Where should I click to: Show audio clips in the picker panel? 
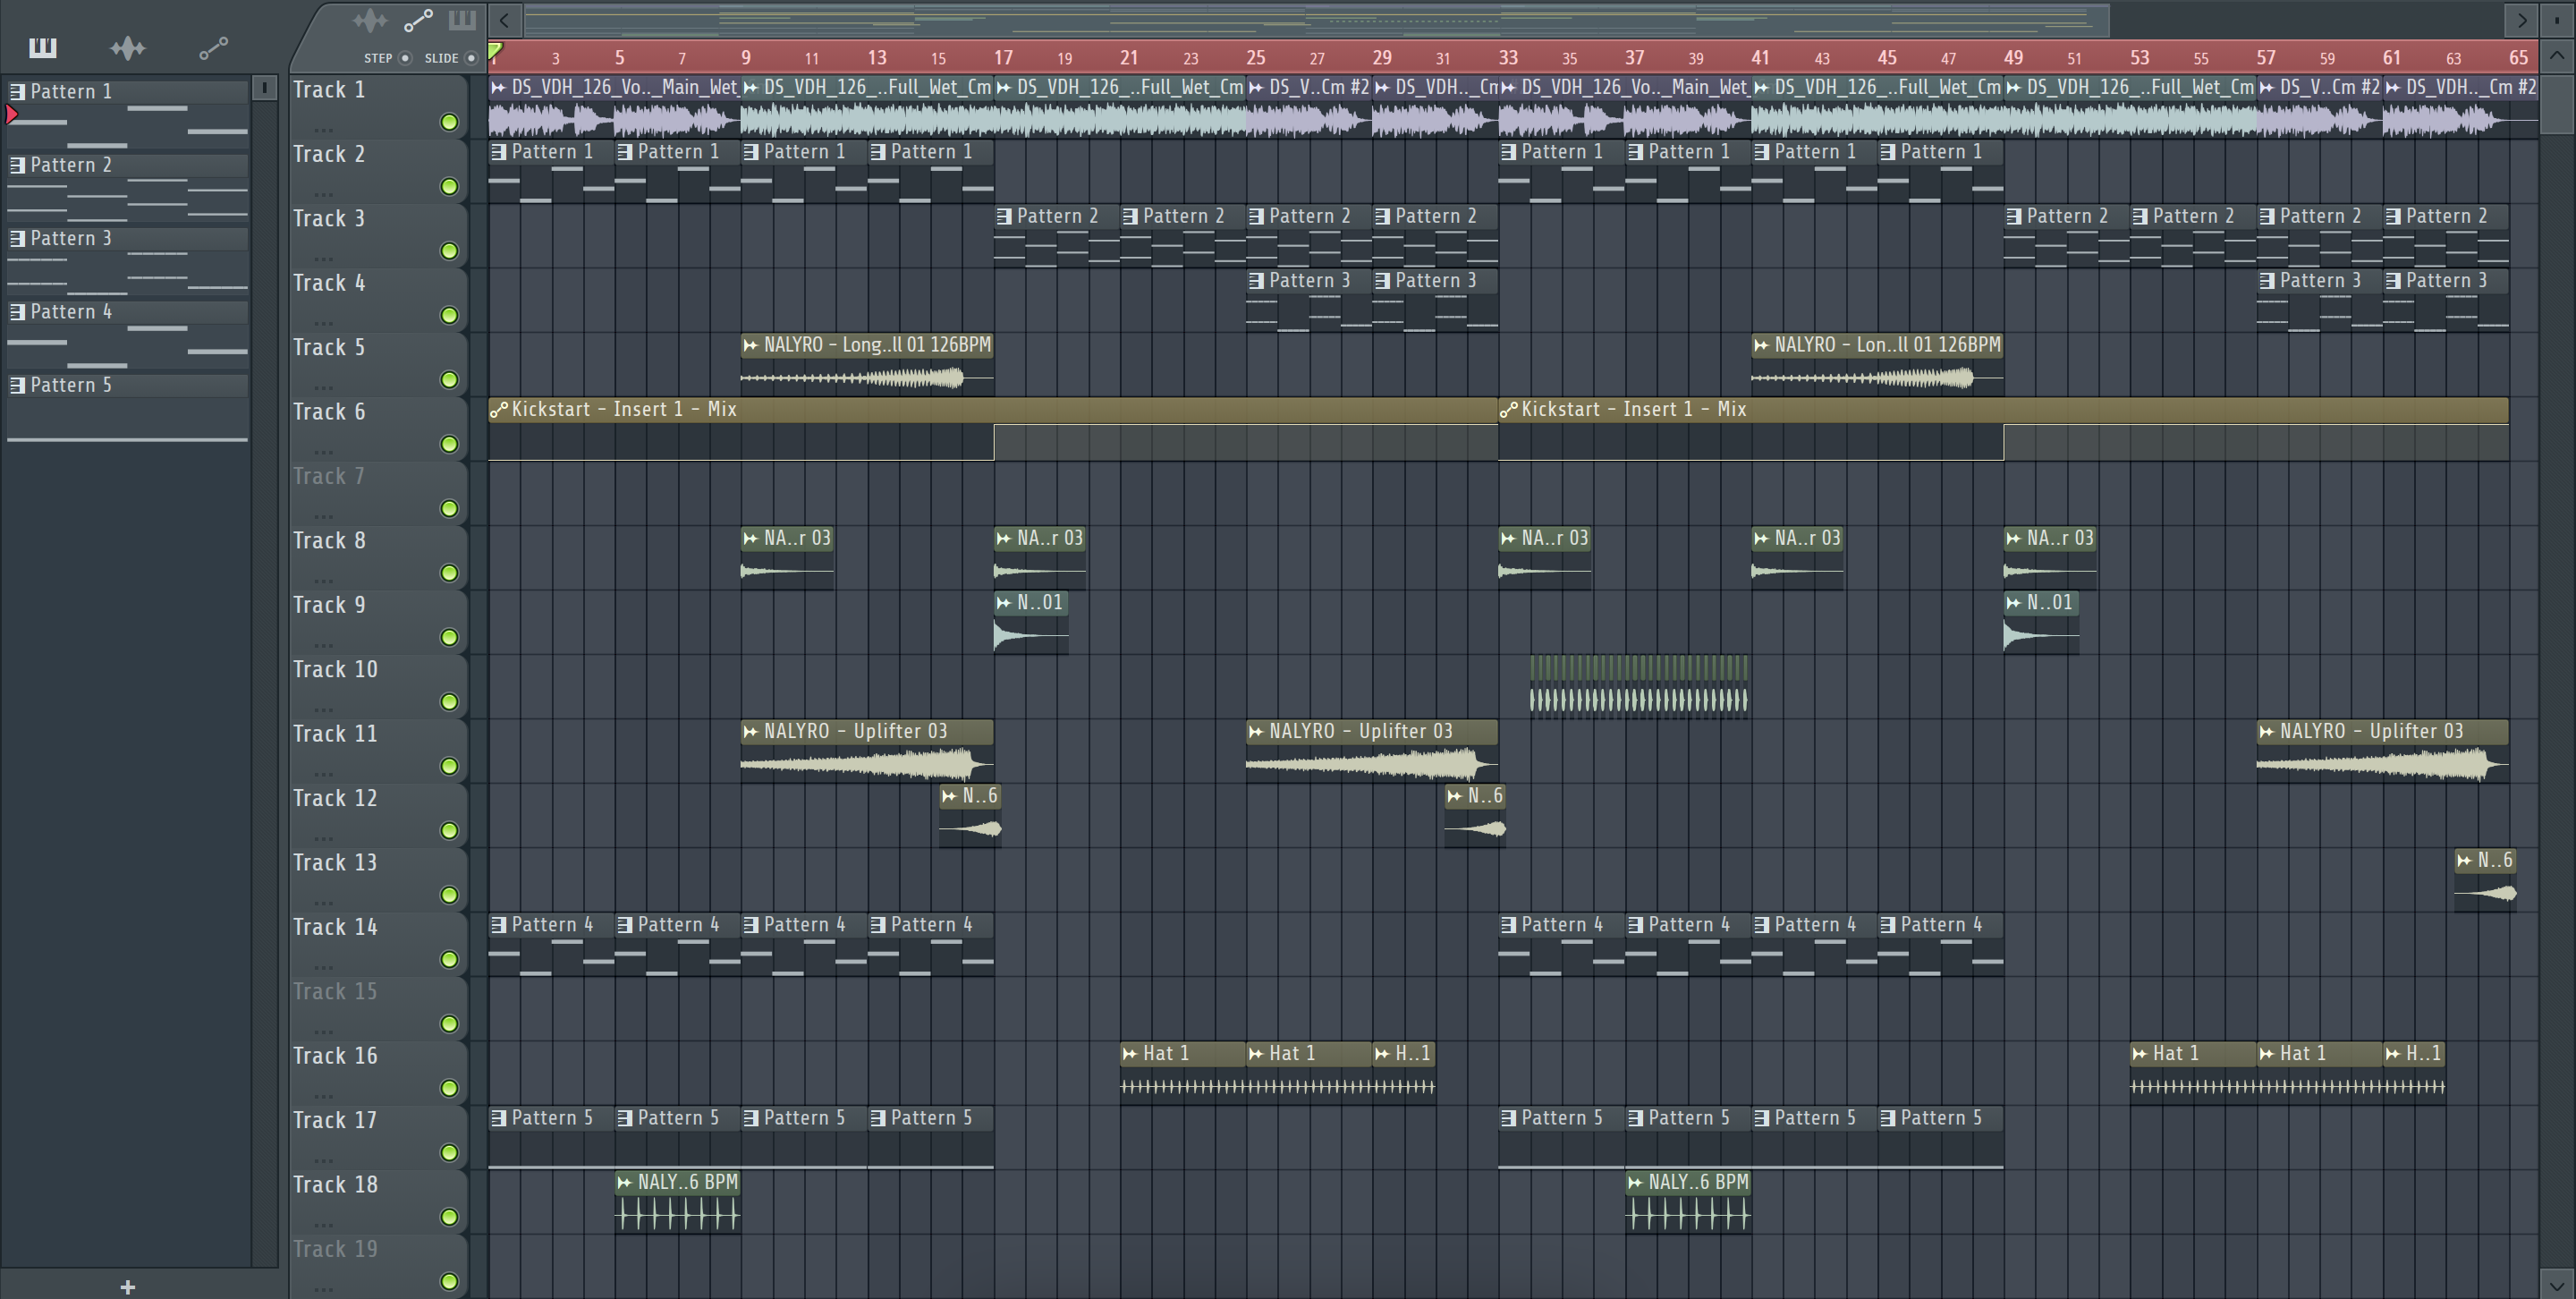pyautogui.click(x=127, y=47)
